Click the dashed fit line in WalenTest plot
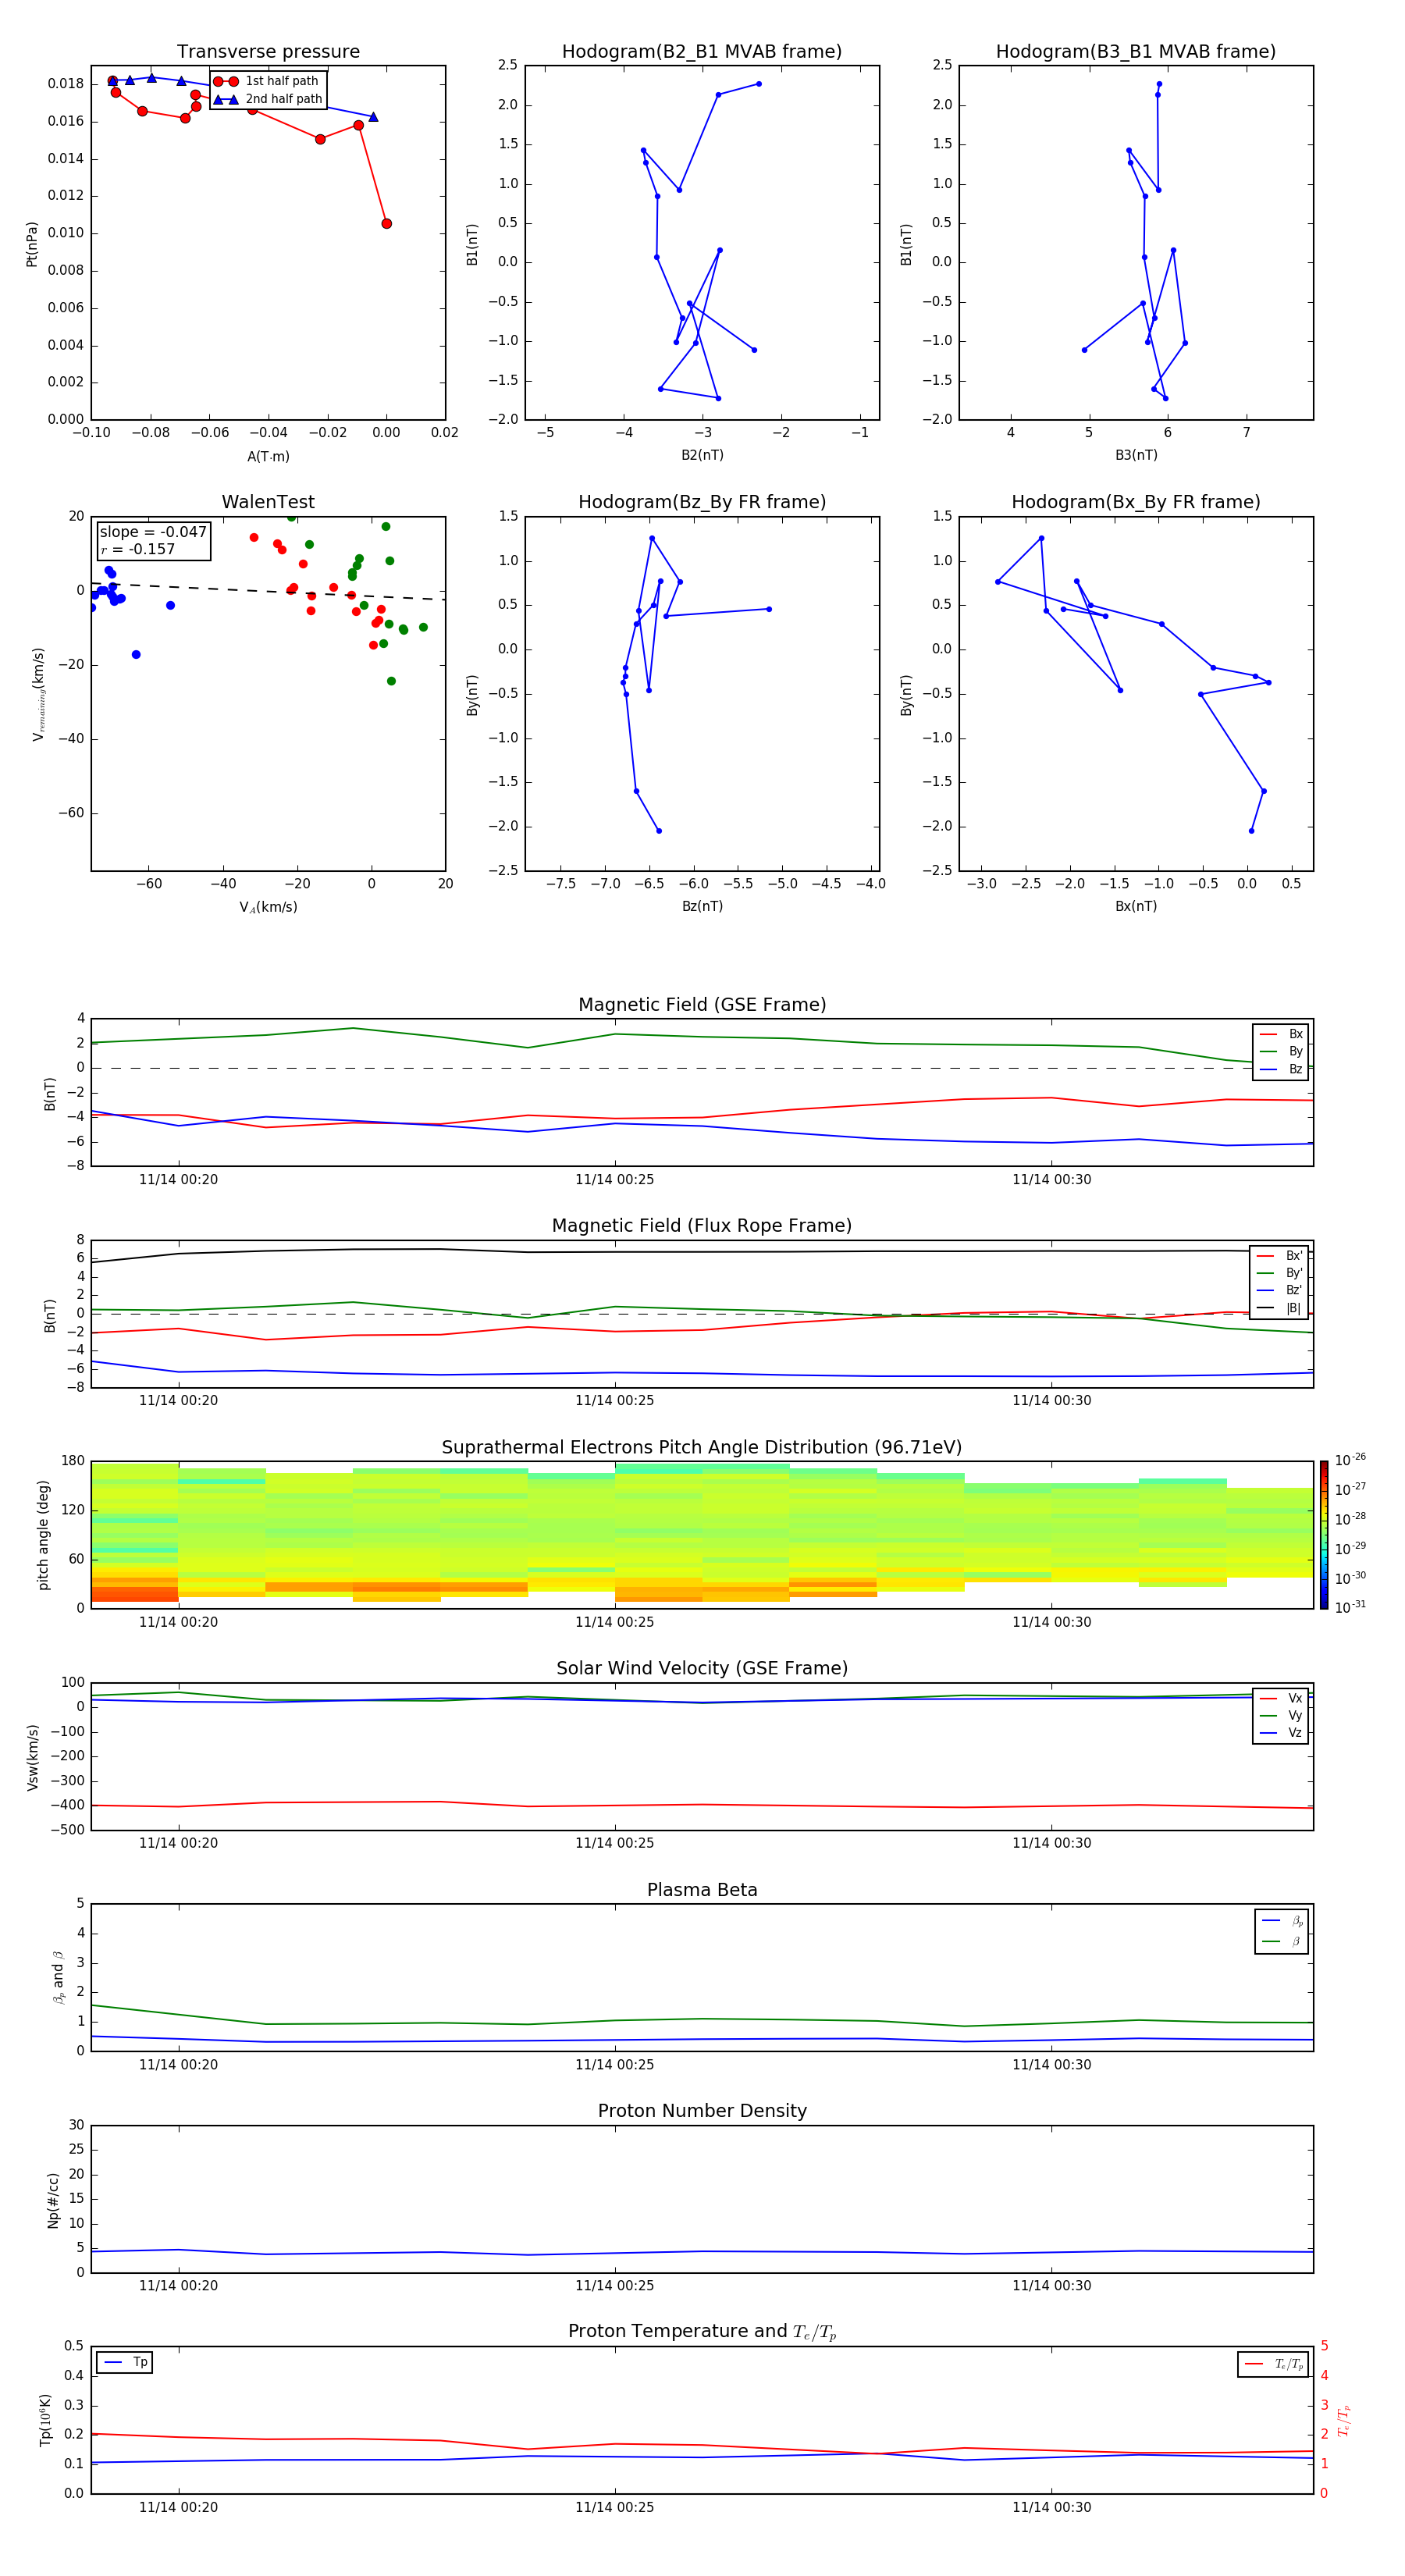 click(x=268, y=591)
